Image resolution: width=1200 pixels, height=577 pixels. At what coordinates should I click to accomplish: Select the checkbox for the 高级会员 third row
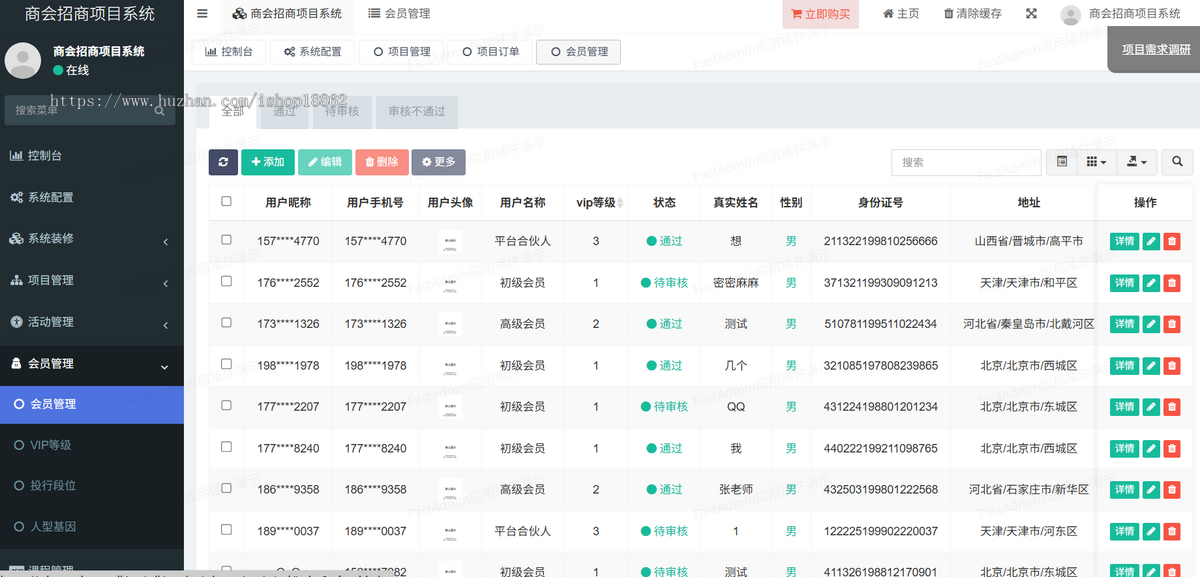[x=227, y=324]
